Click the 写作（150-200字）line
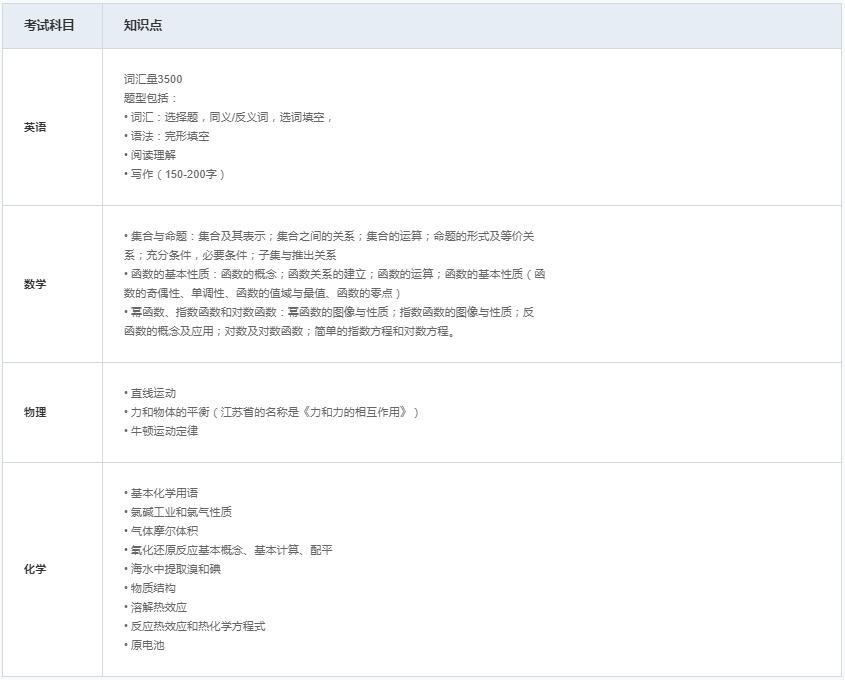The image size is (845, 680). (x=175, y=174)
